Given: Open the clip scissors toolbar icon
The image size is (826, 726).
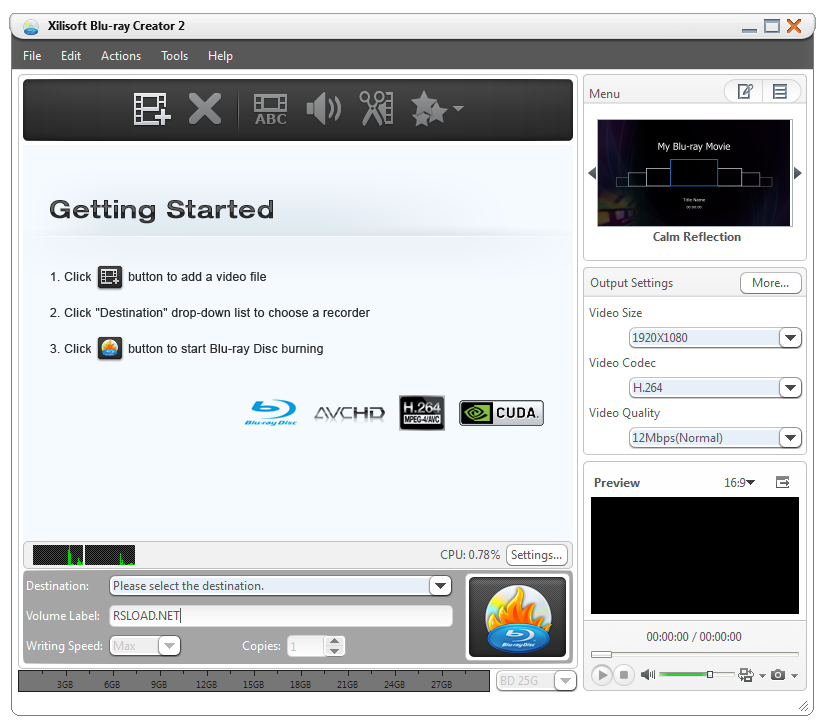Looking at the screenshot, I should [376, 109].
